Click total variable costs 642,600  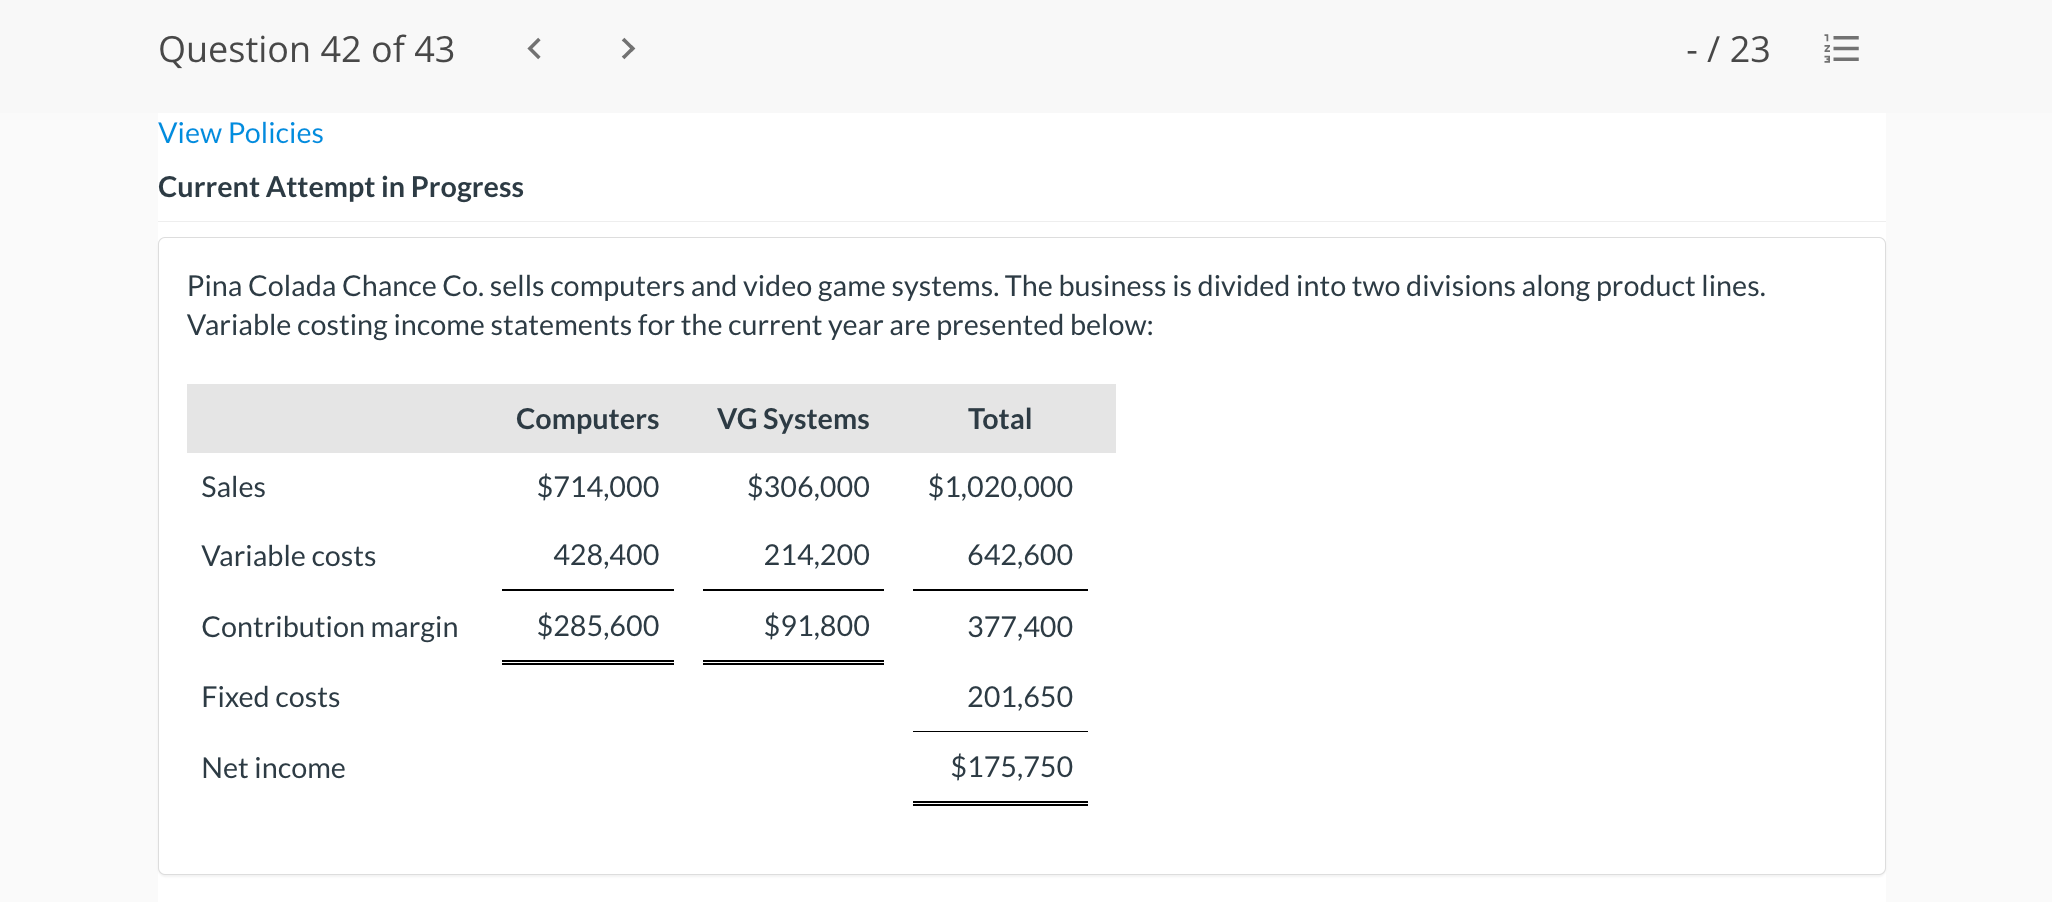tap(1020, 555)
